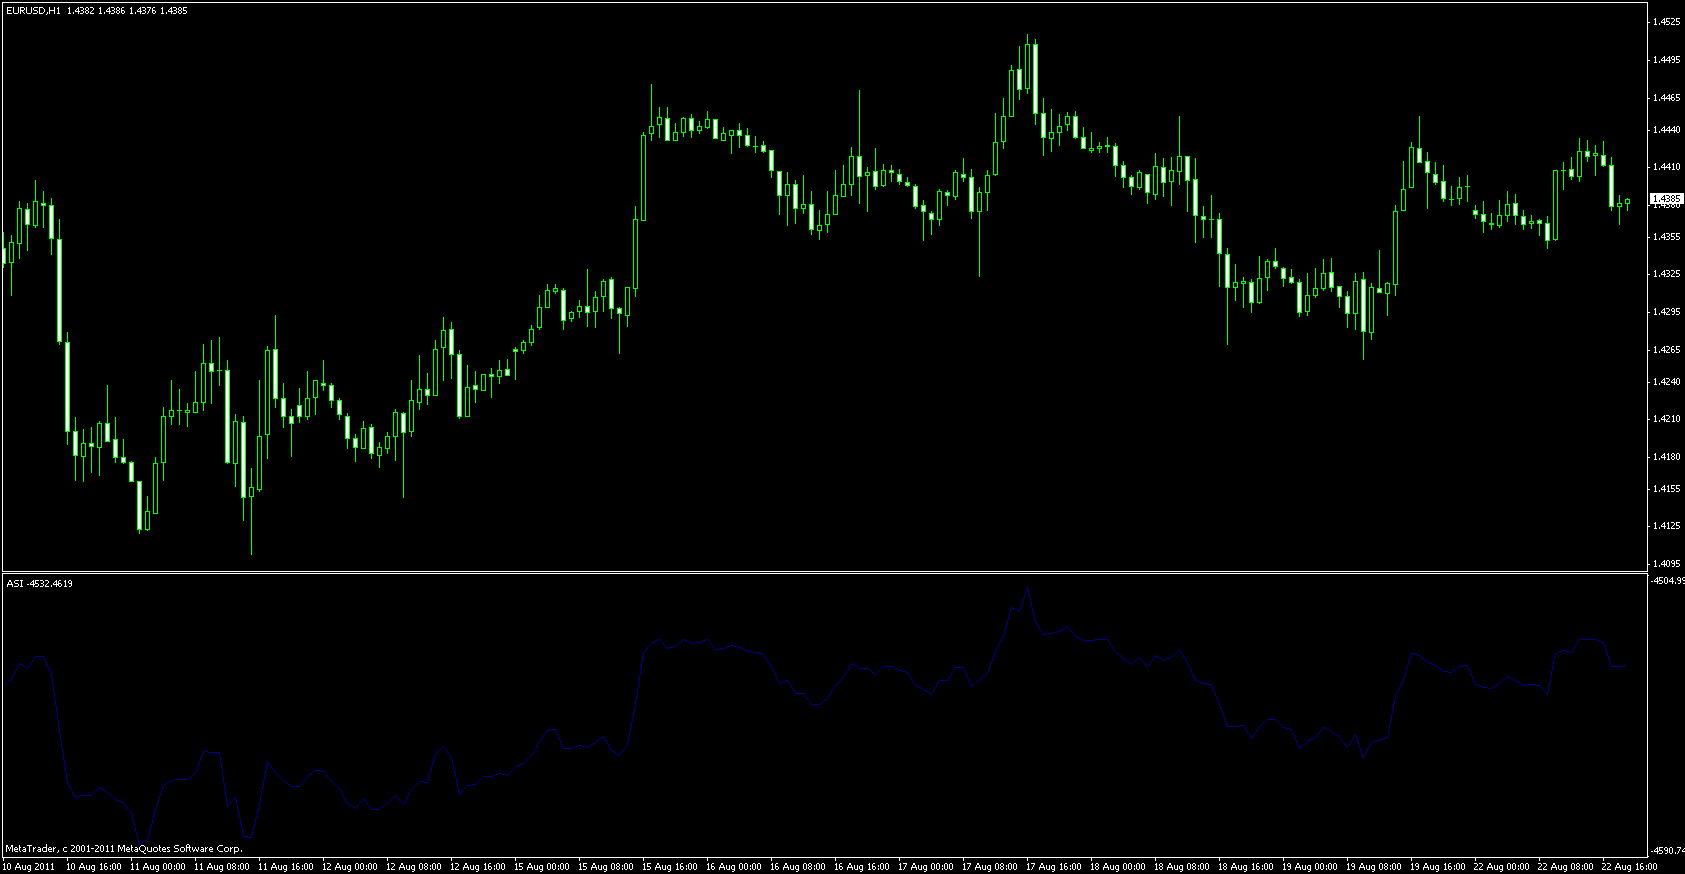Click the divider between chart and ASI panel
The width and height of the screenshot is (1685, 874).
pyautogui.click(x=823, y=572)
